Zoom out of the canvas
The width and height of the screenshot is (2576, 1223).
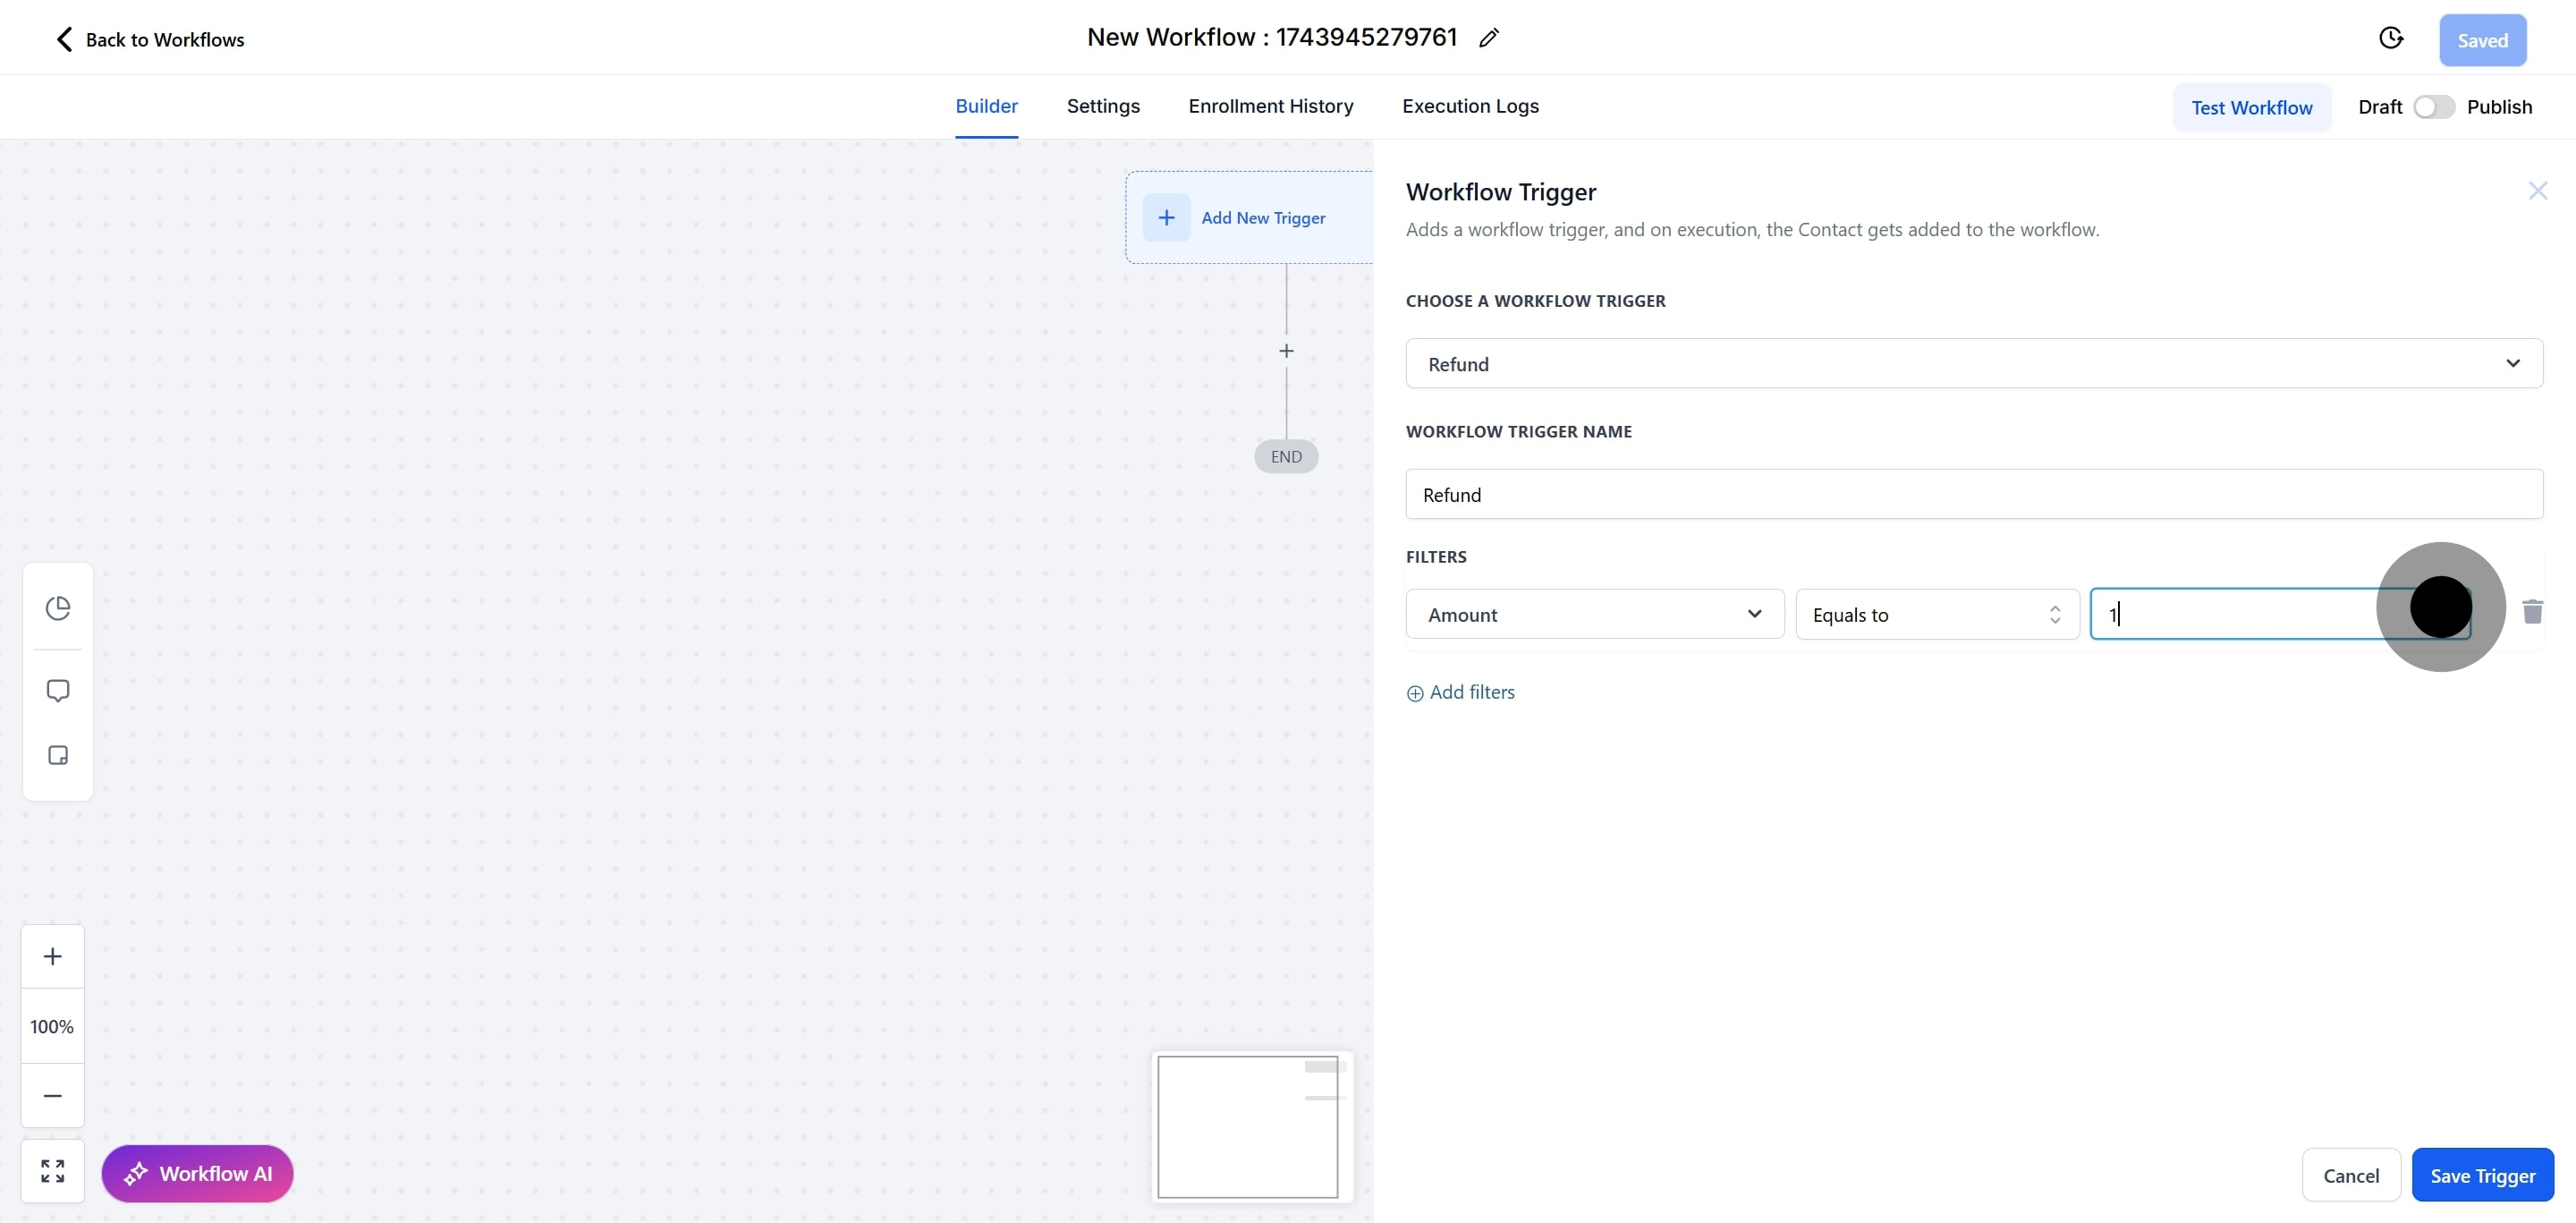coord(53,1095)
